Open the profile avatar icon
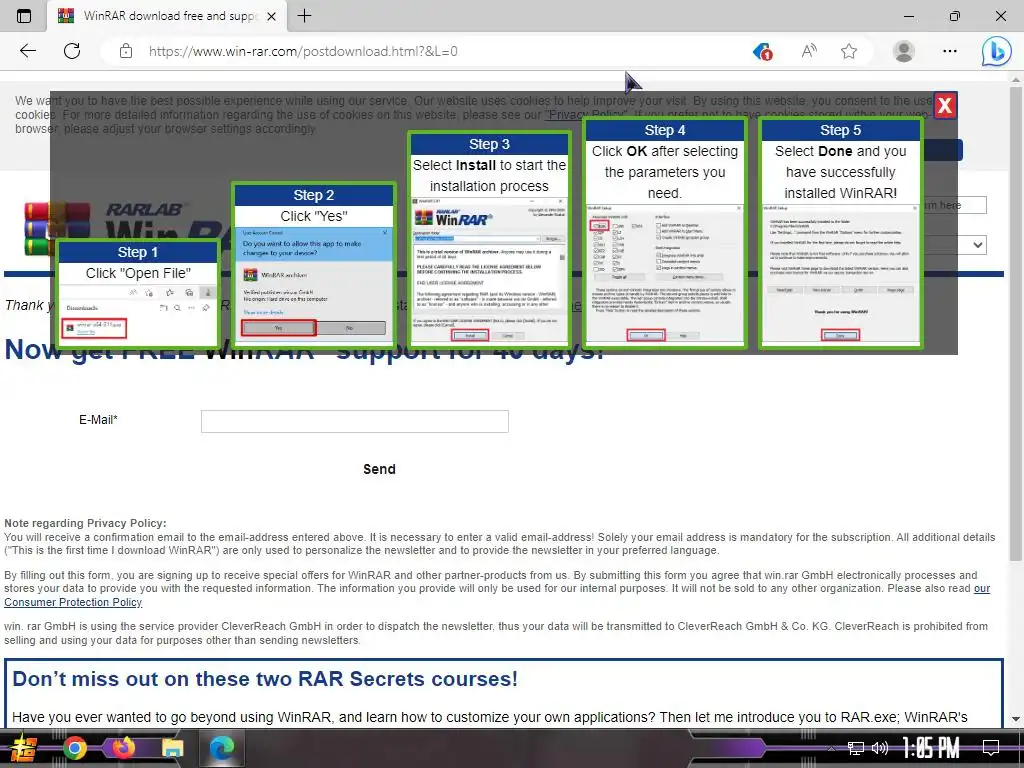The image size is (1024, 768). tap(904, 51)
